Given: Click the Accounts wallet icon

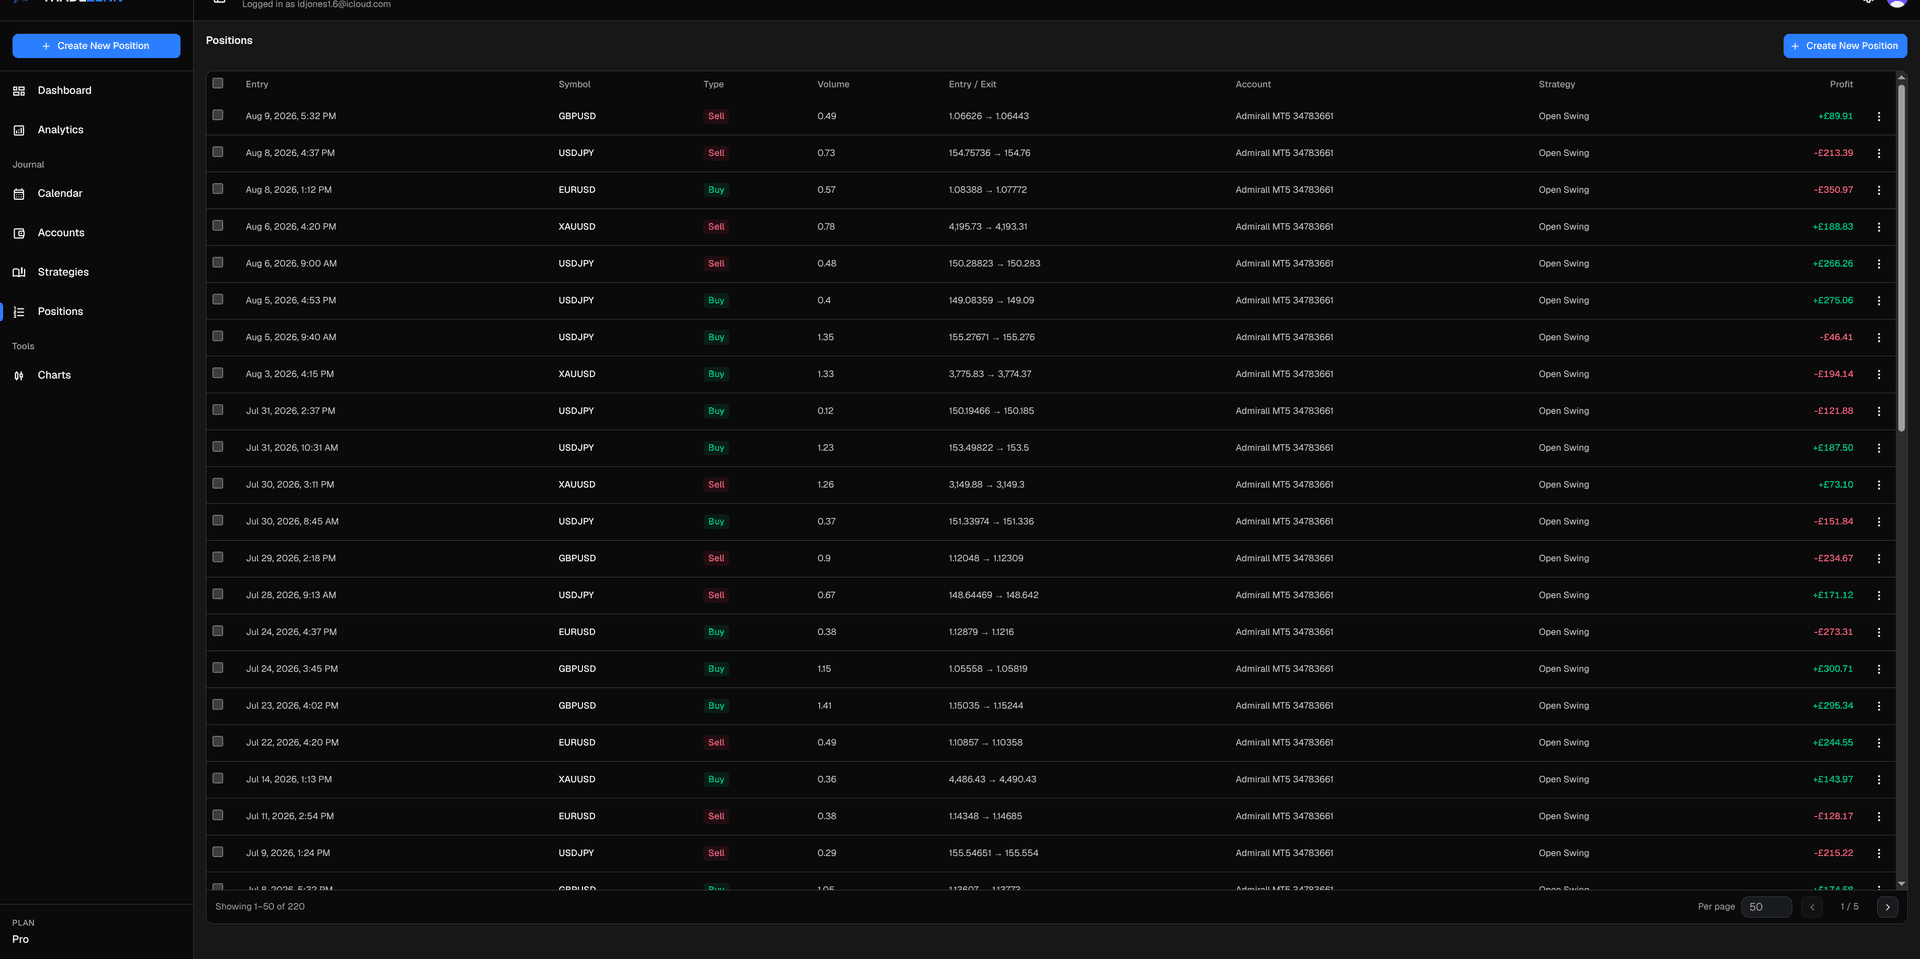Looking at the screenshot, I should click(x=19, y=233).
